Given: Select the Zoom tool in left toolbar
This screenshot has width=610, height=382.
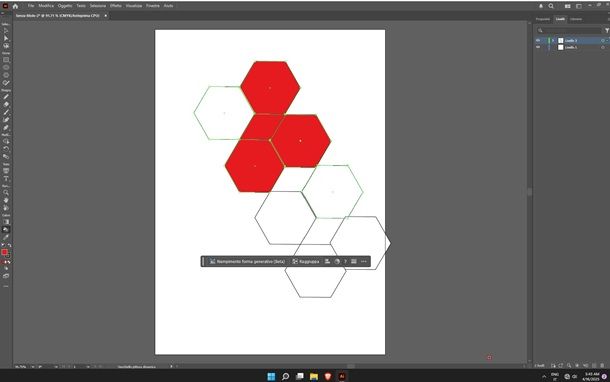Looking at the screenshot, I should pyautogui.click(x=6, y=193).
